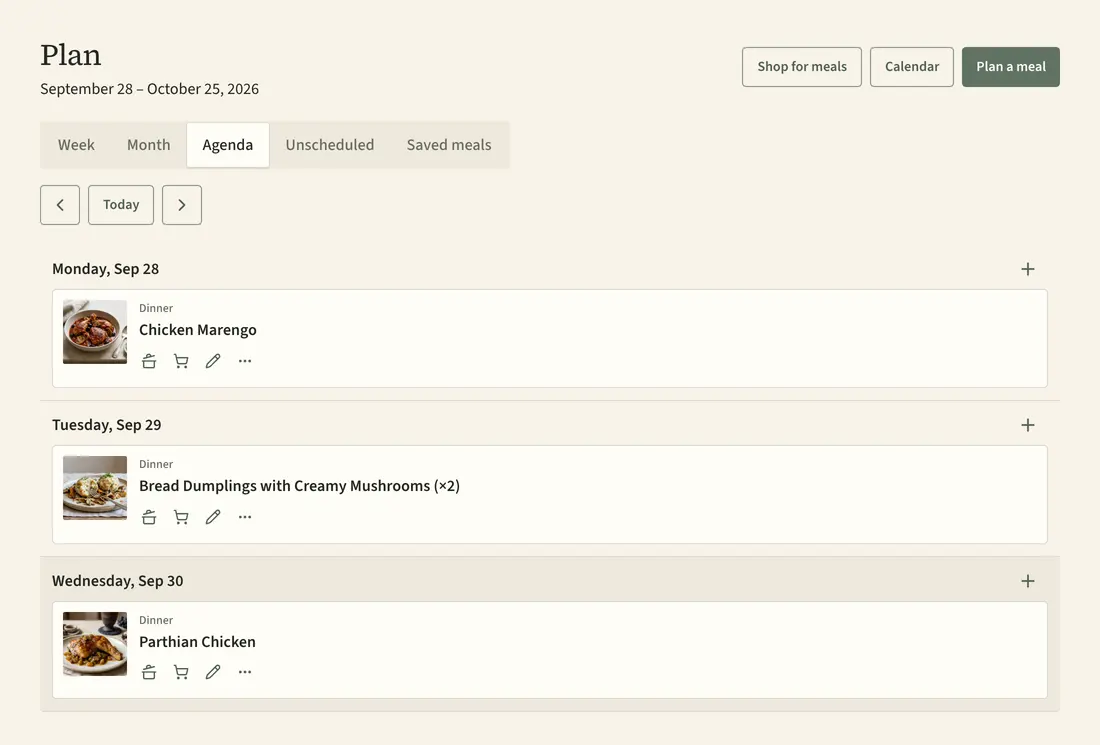This screenshot has width=1100, height=745.
Task: Open the Bread Dumplings photo thumbnail
Action: coord(95,488)
